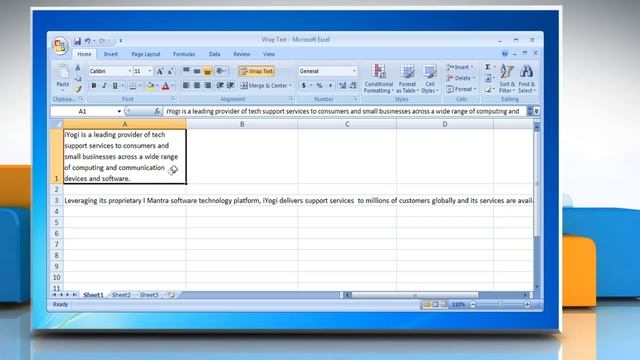
Task: Toggle Center horizontal alignment
Action: point(197,85)
